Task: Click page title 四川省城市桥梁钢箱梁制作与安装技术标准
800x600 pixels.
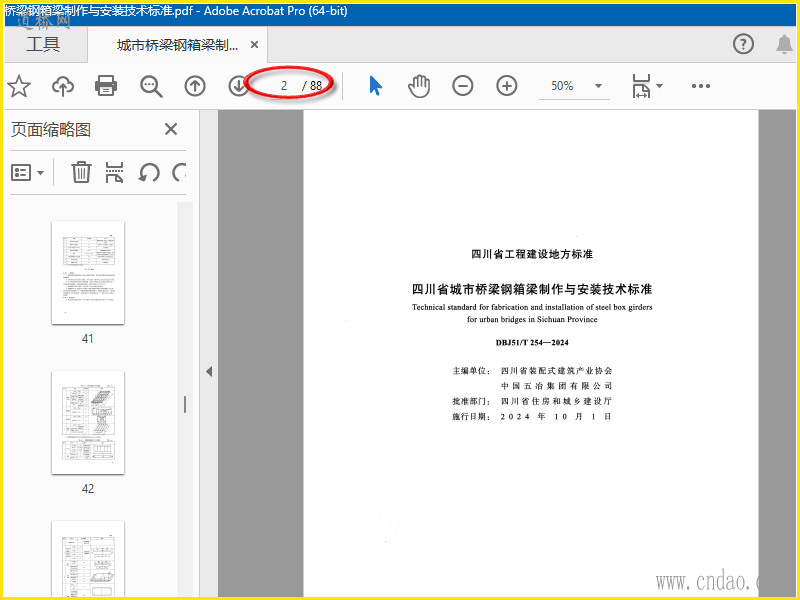Action: click(532, 289)
